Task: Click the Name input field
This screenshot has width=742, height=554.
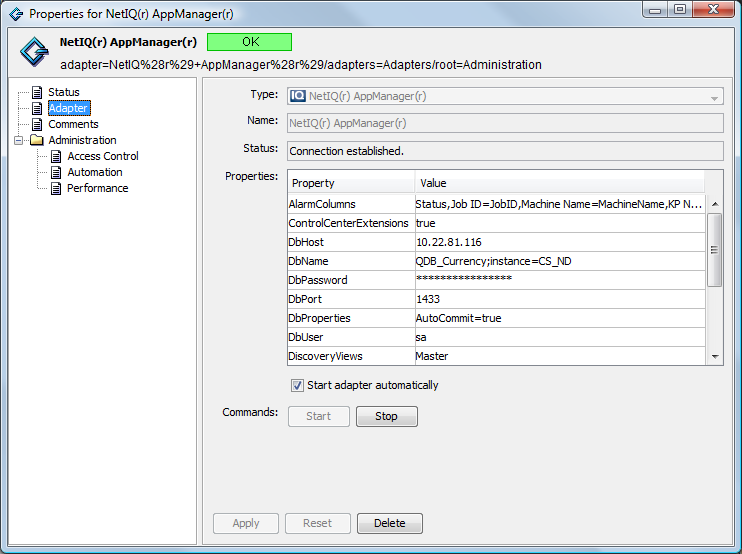Action: [x=505, y=123]
